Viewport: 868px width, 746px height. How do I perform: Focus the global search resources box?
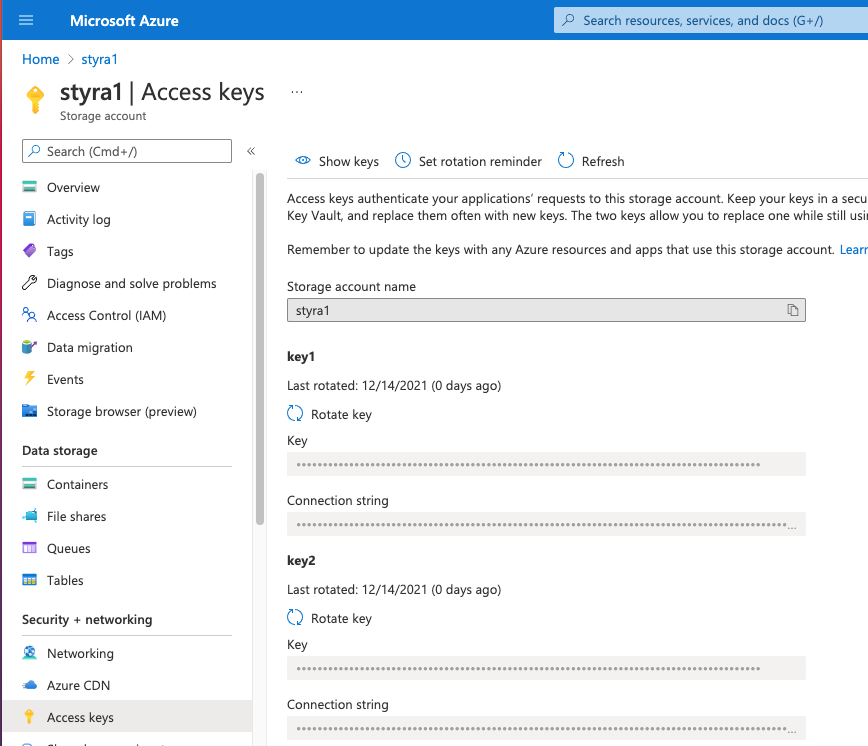pyautogui.click(x=711, y=20)
